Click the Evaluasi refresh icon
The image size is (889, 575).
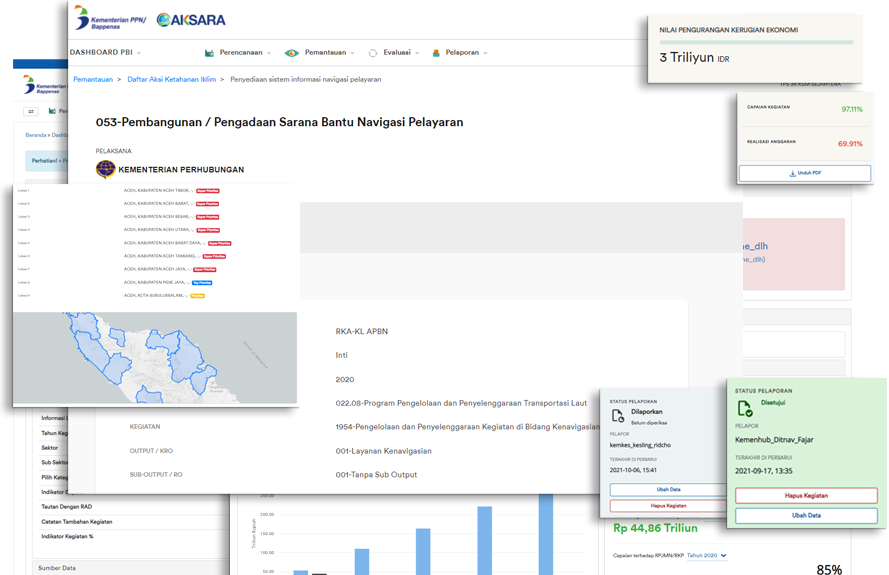click(373, 53)
